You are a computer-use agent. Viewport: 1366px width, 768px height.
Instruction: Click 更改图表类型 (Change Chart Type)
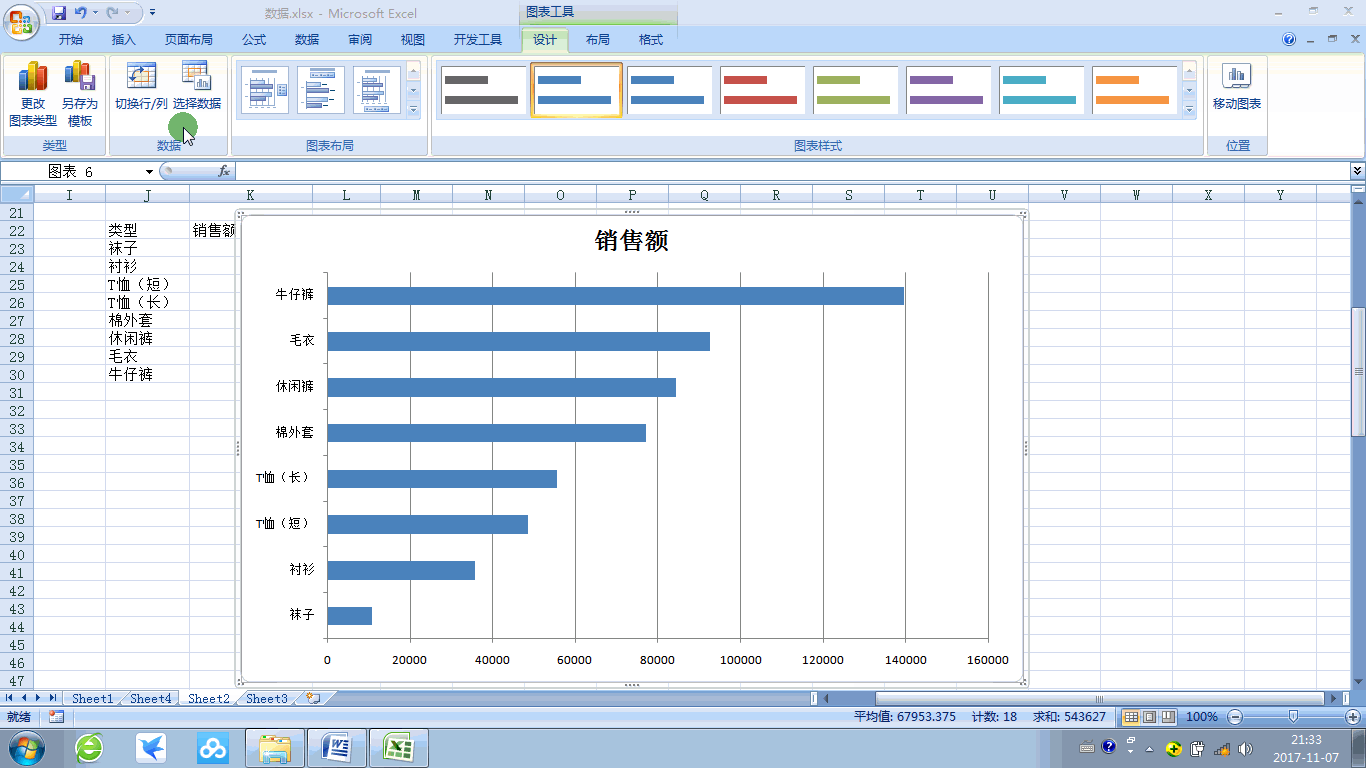pos(33,94)
